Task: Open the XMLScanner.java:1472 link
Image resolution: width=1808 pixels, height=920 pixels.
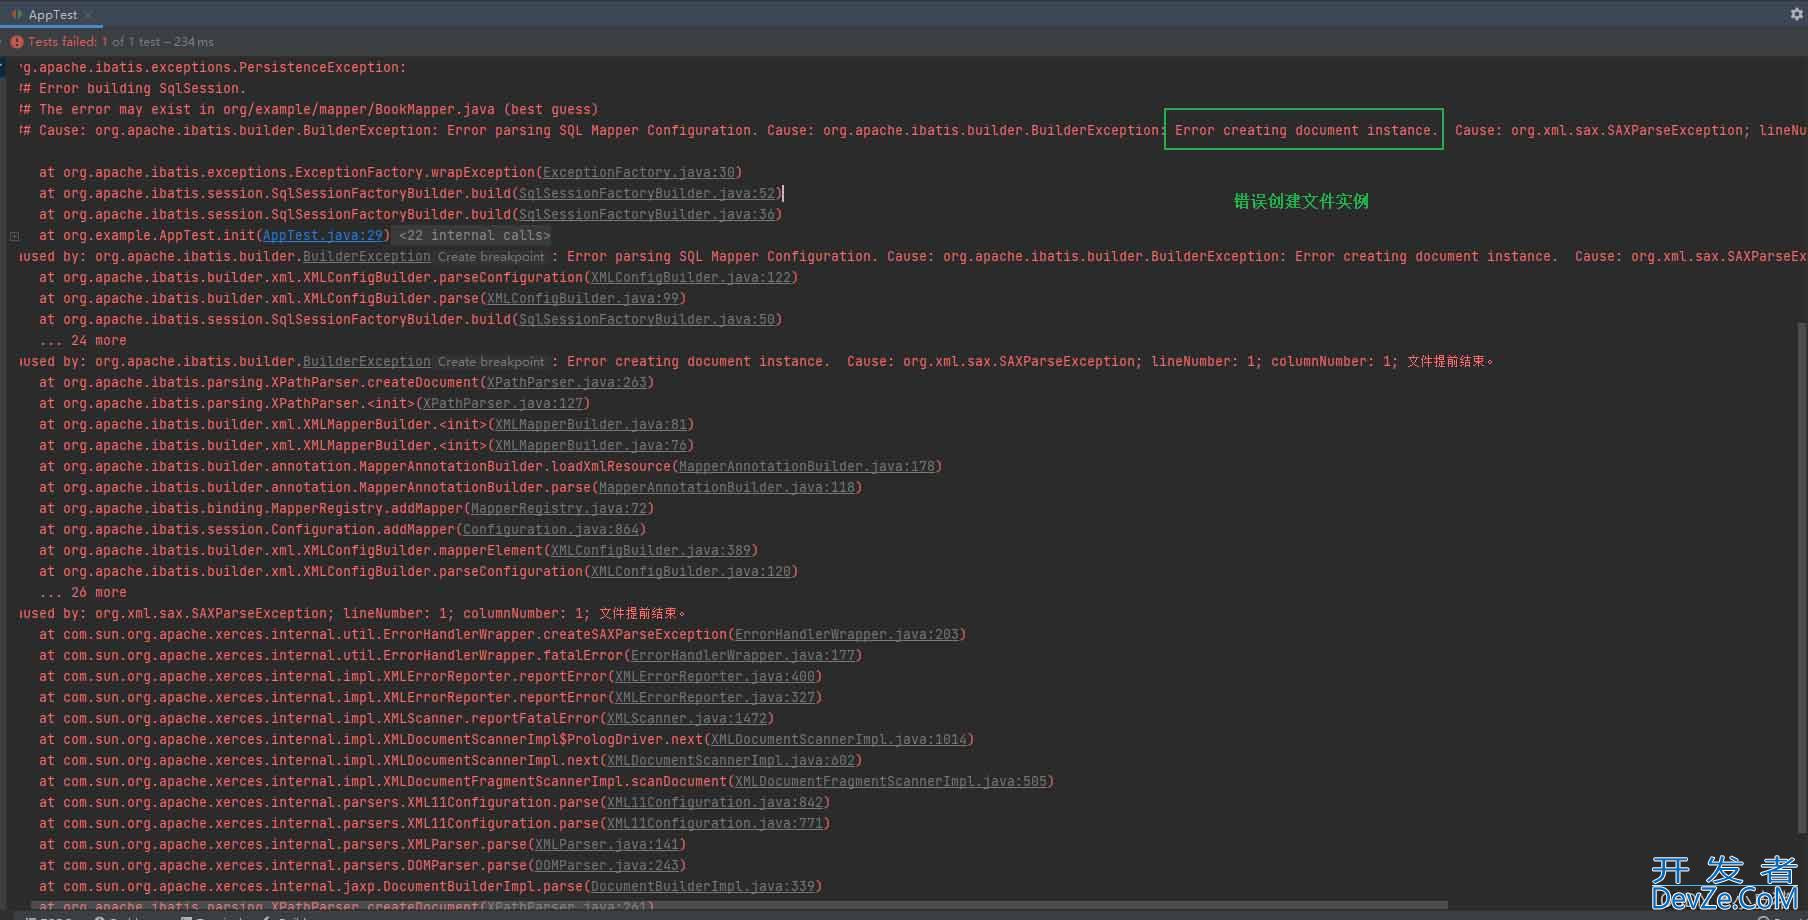Action: [687, 719]
